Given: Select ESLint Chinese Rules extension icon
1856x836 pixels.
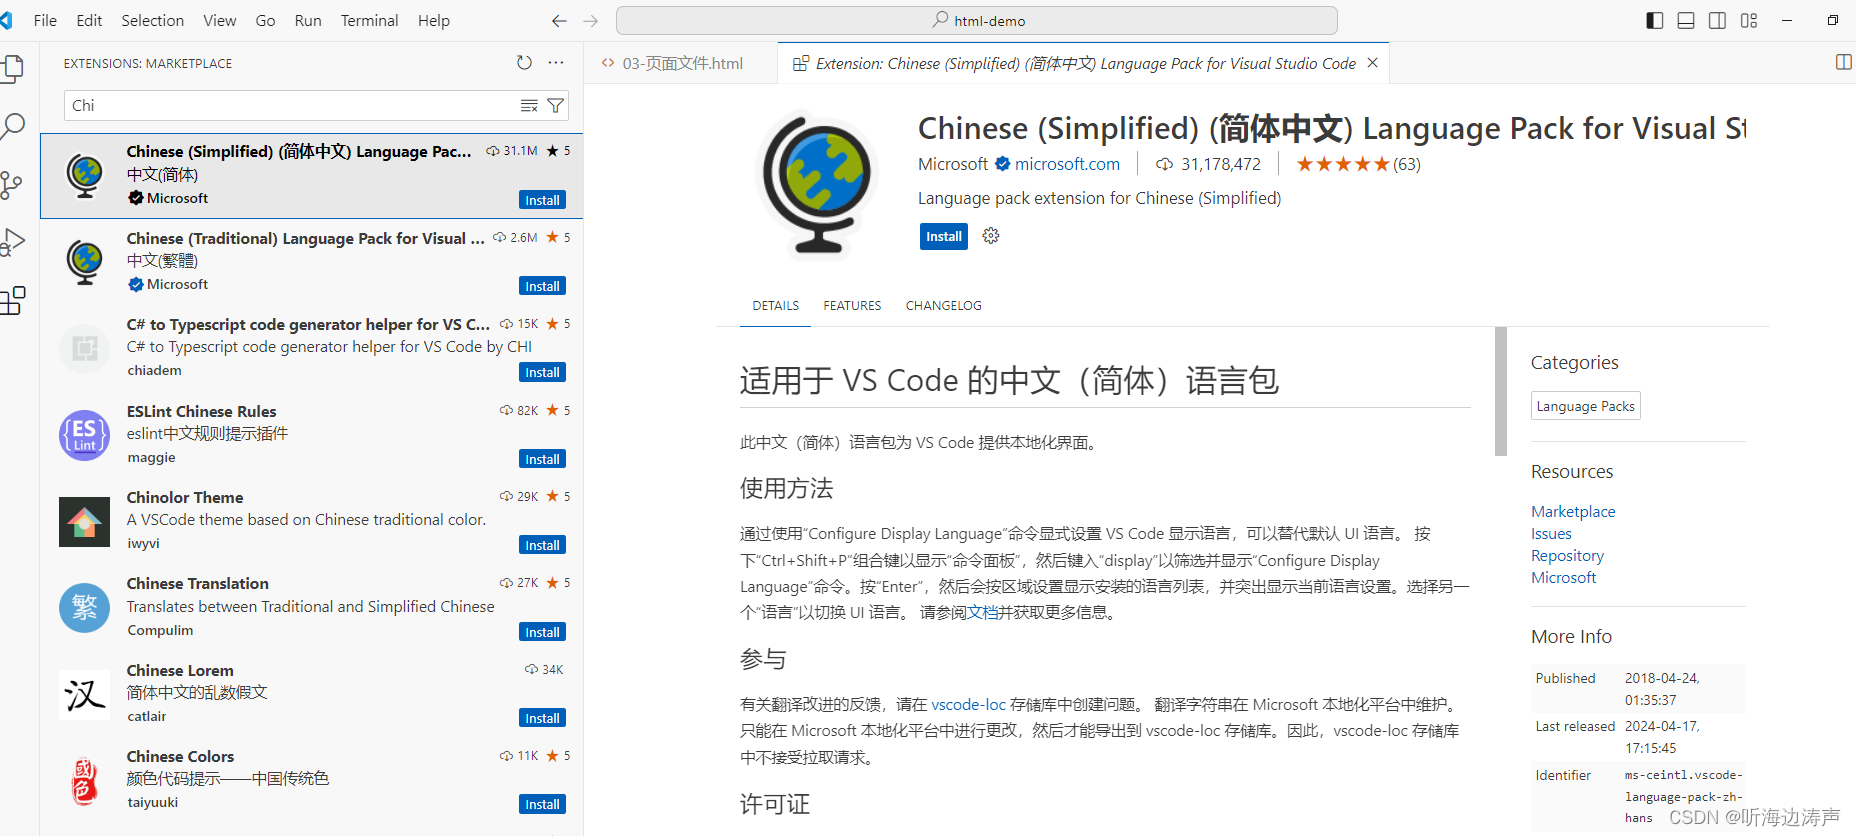Looking at the screenshot, I should coord(85,435).
